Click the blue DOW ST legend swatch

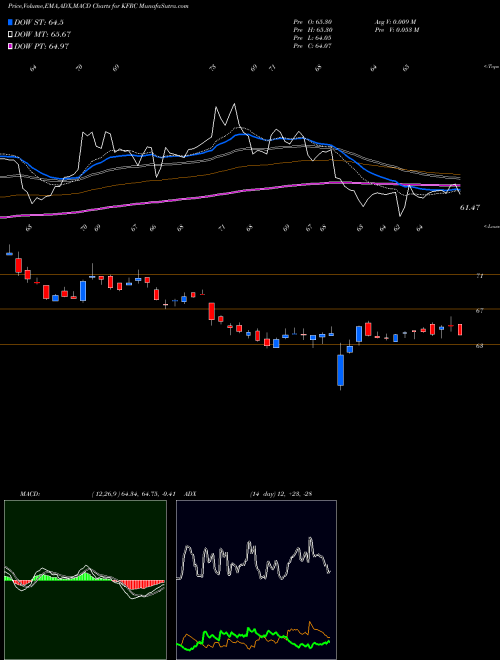11,22
